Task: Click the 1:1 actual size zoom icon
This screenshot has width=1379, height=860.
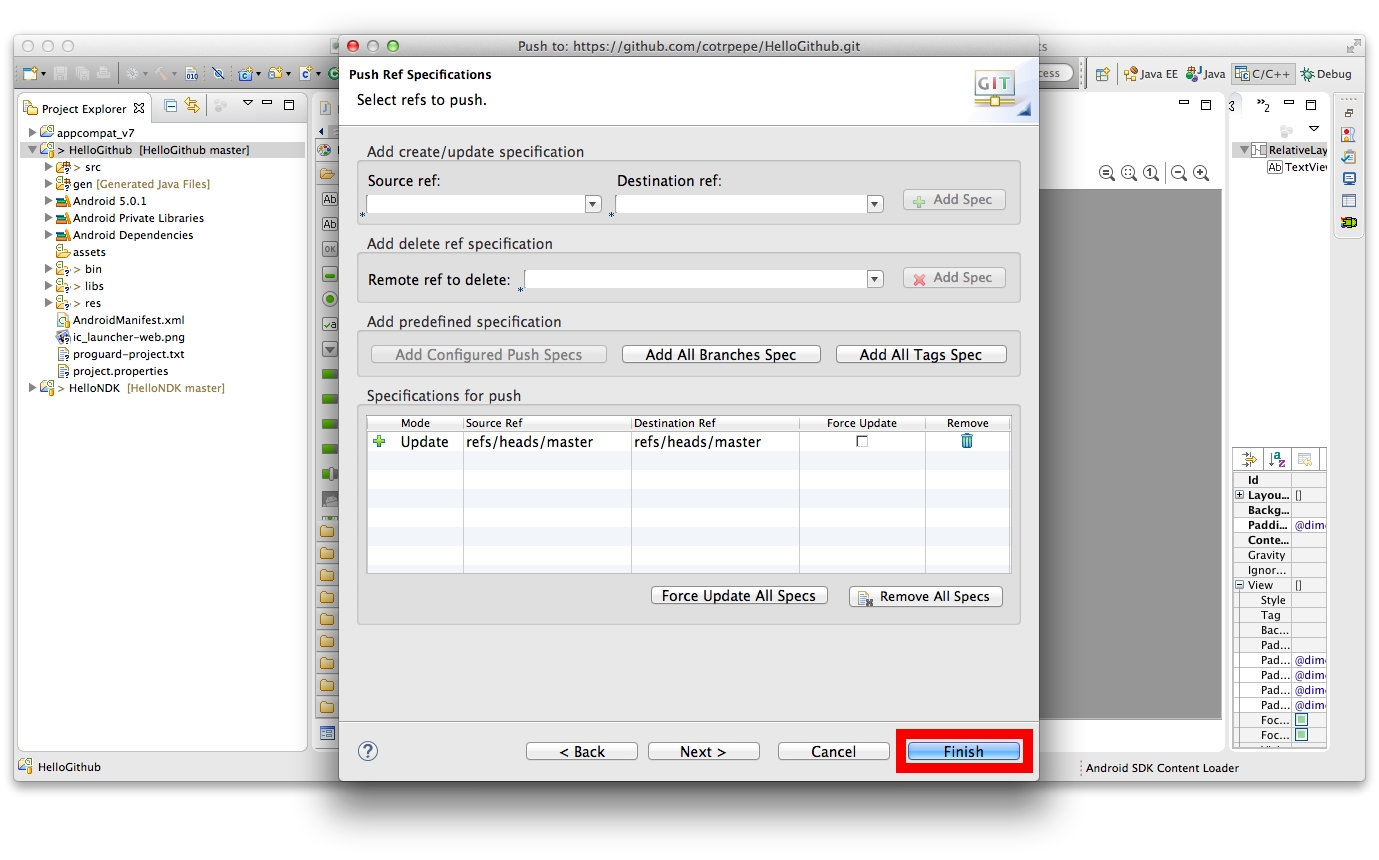Action: 1150,173
